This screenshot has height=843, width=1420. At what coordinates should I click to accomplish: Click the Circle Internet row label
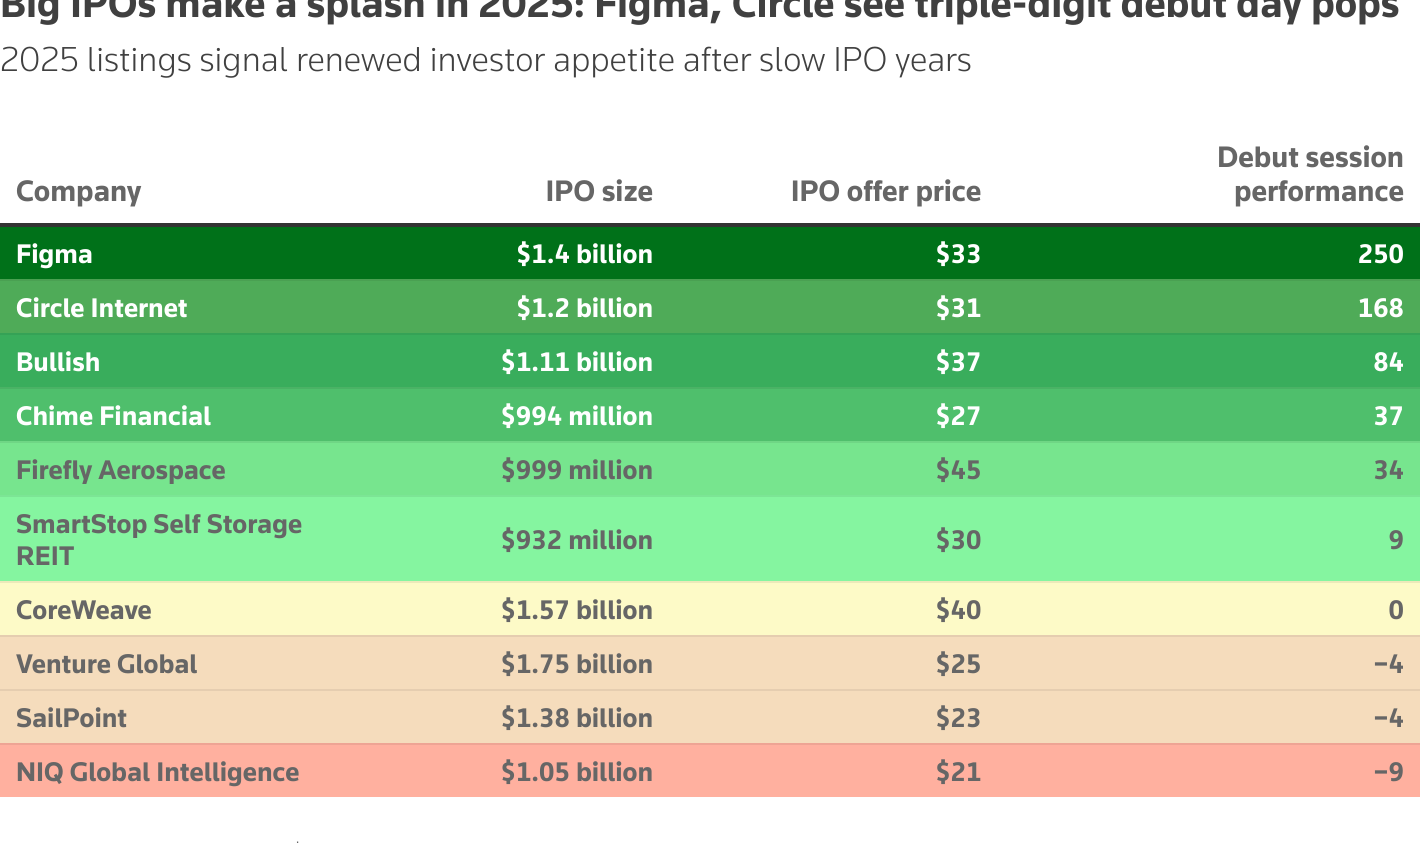pos(101,308)
